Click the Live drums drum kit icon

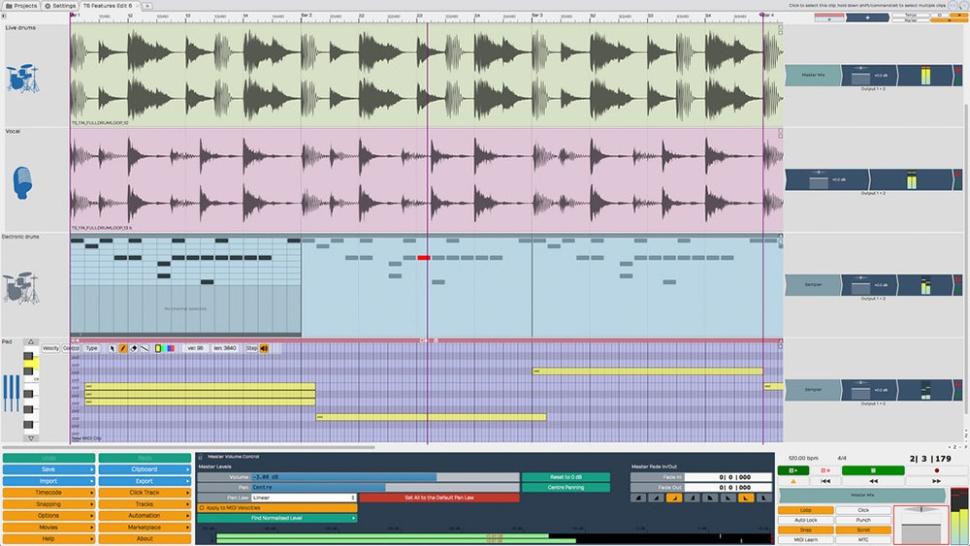(x=21, y=78)
